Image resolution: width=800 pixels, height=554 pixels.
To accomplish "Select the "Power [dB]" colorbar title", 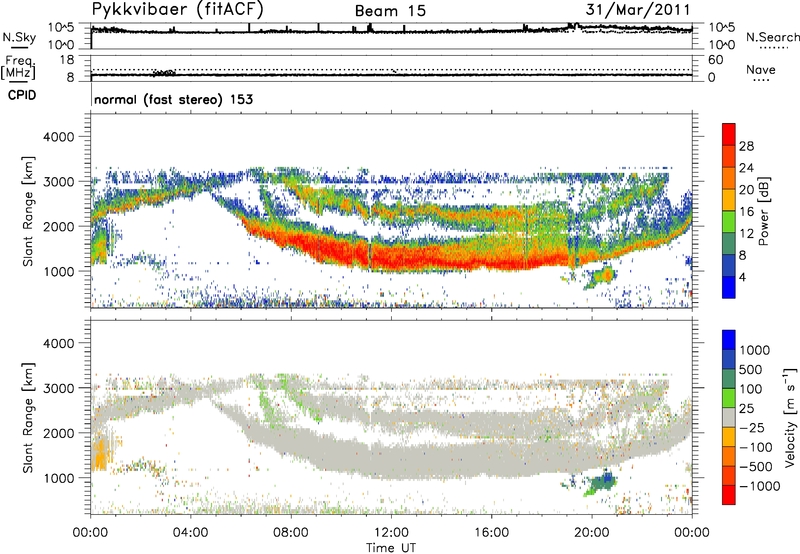I will coord(763,211).
